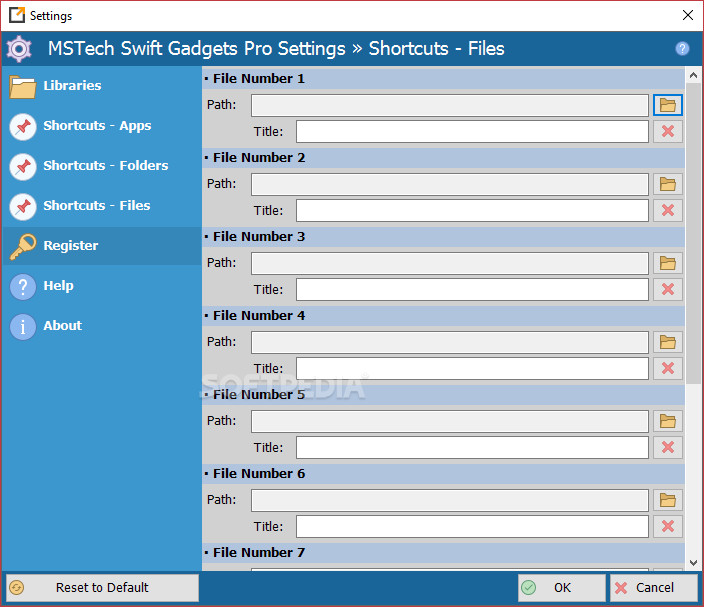
Task: Close the Settings window
Action: 688,15
